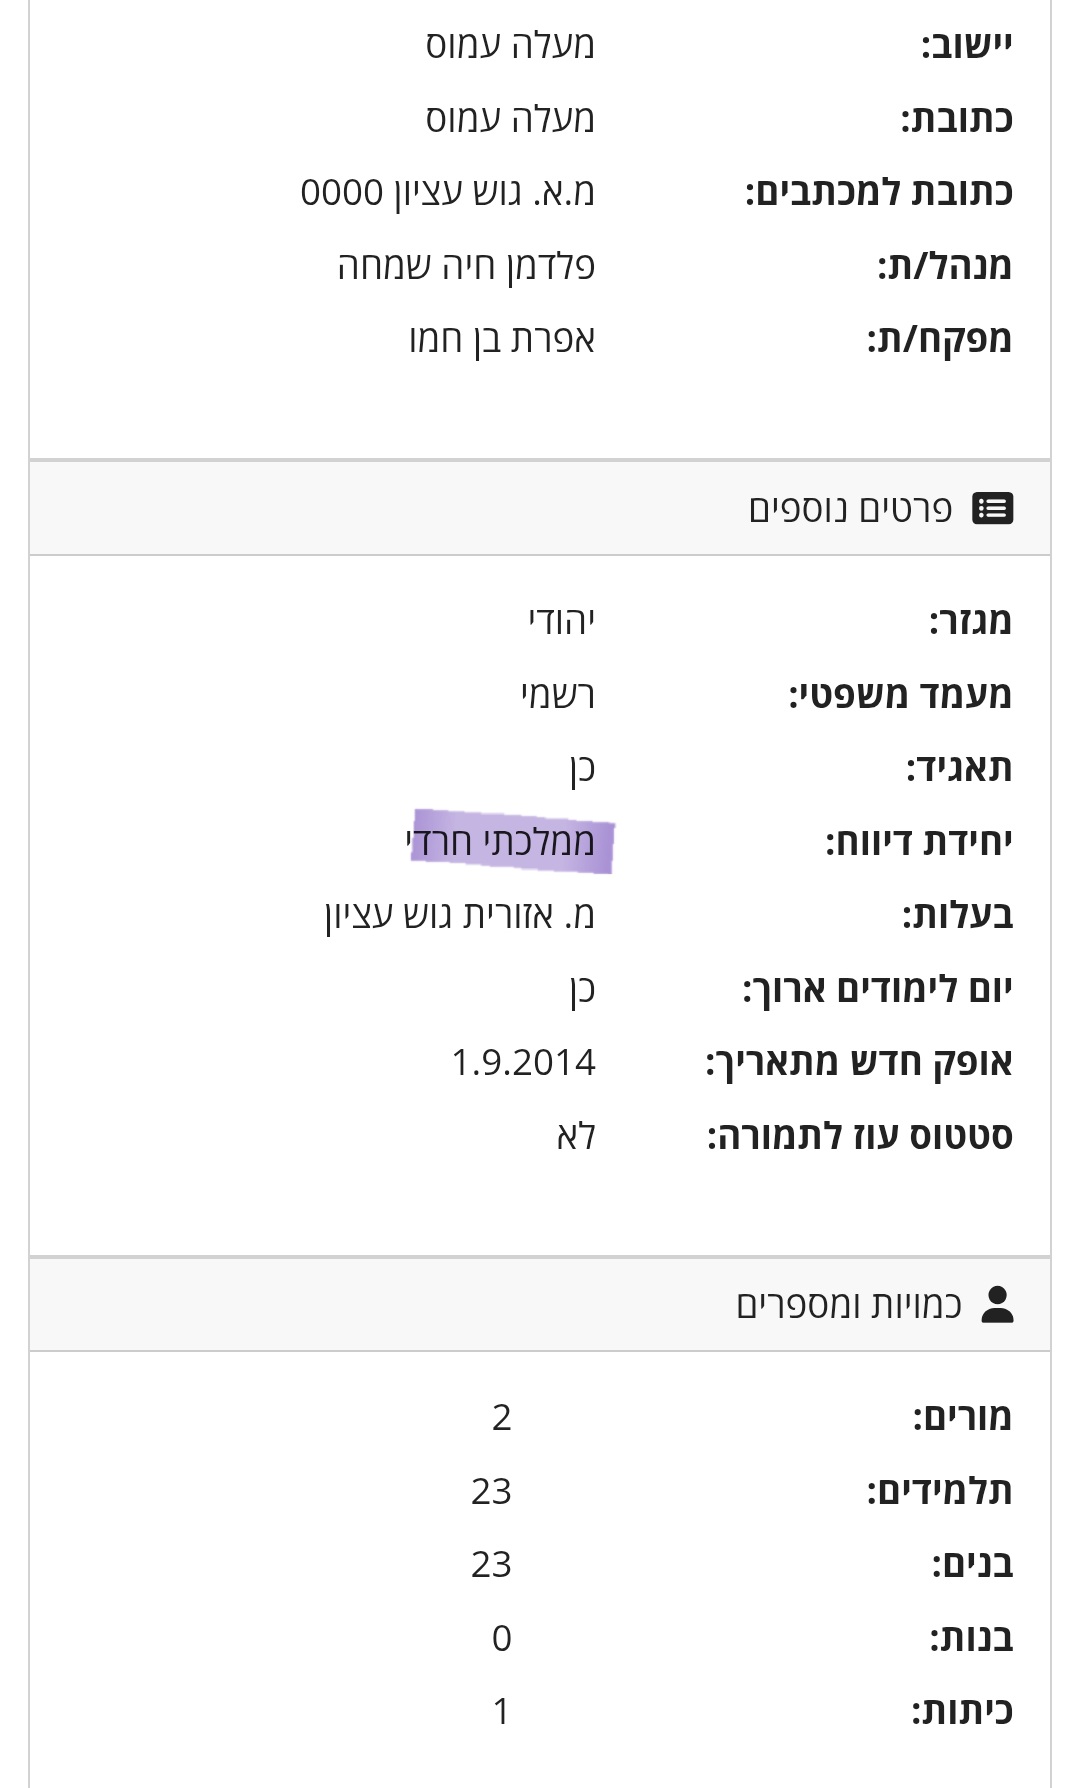Click the sector value יהודי
1080x1788 pixels.
pyautogui.click(x=561, y=621)
